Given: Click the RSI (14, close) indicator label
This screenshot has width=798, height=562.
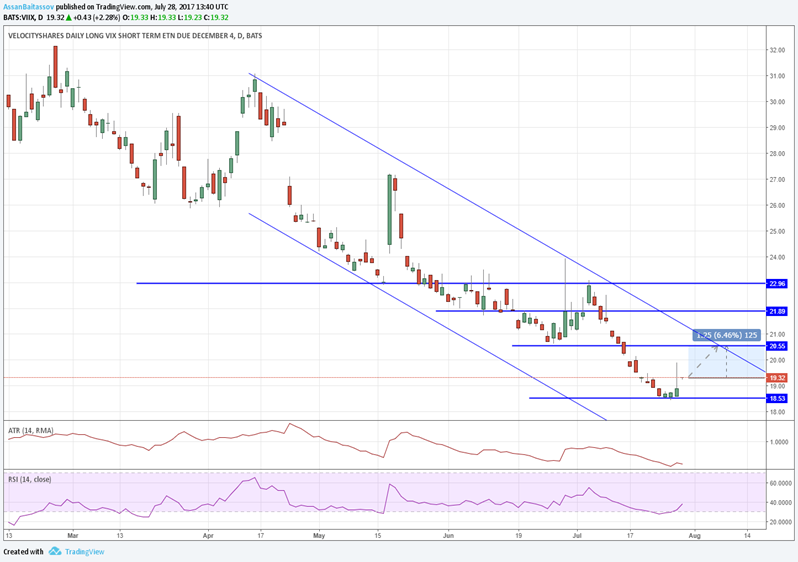Looking at the screenshot, I should pyautogui.click(x=30, y=479).
